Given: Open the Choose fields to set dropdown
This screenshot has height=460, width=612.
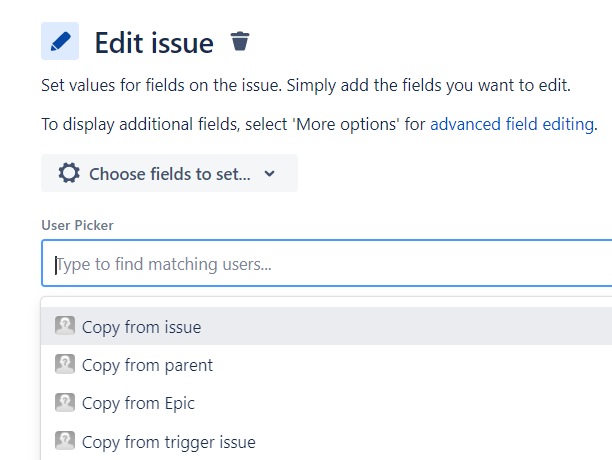Looking at the screenshot, I should pyautogui.click(x=169, y=173).
